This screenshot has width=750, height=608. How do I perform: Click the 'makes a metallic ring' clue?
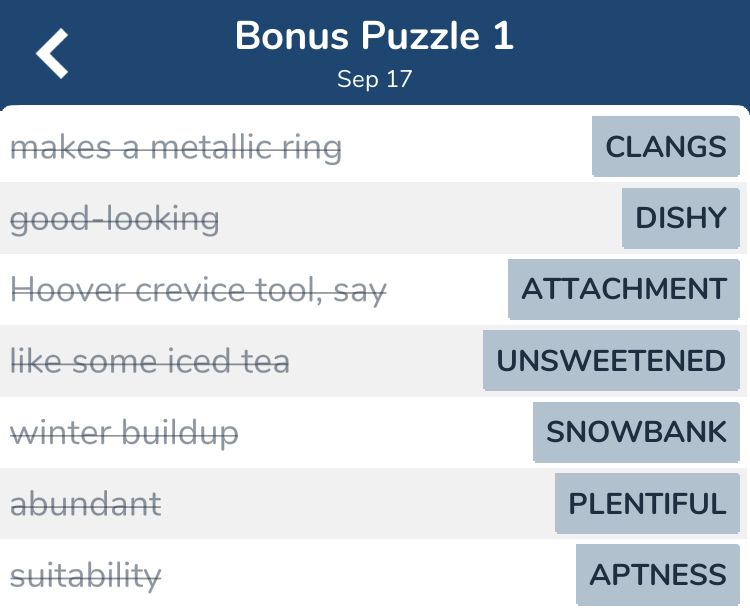point(176,148)
